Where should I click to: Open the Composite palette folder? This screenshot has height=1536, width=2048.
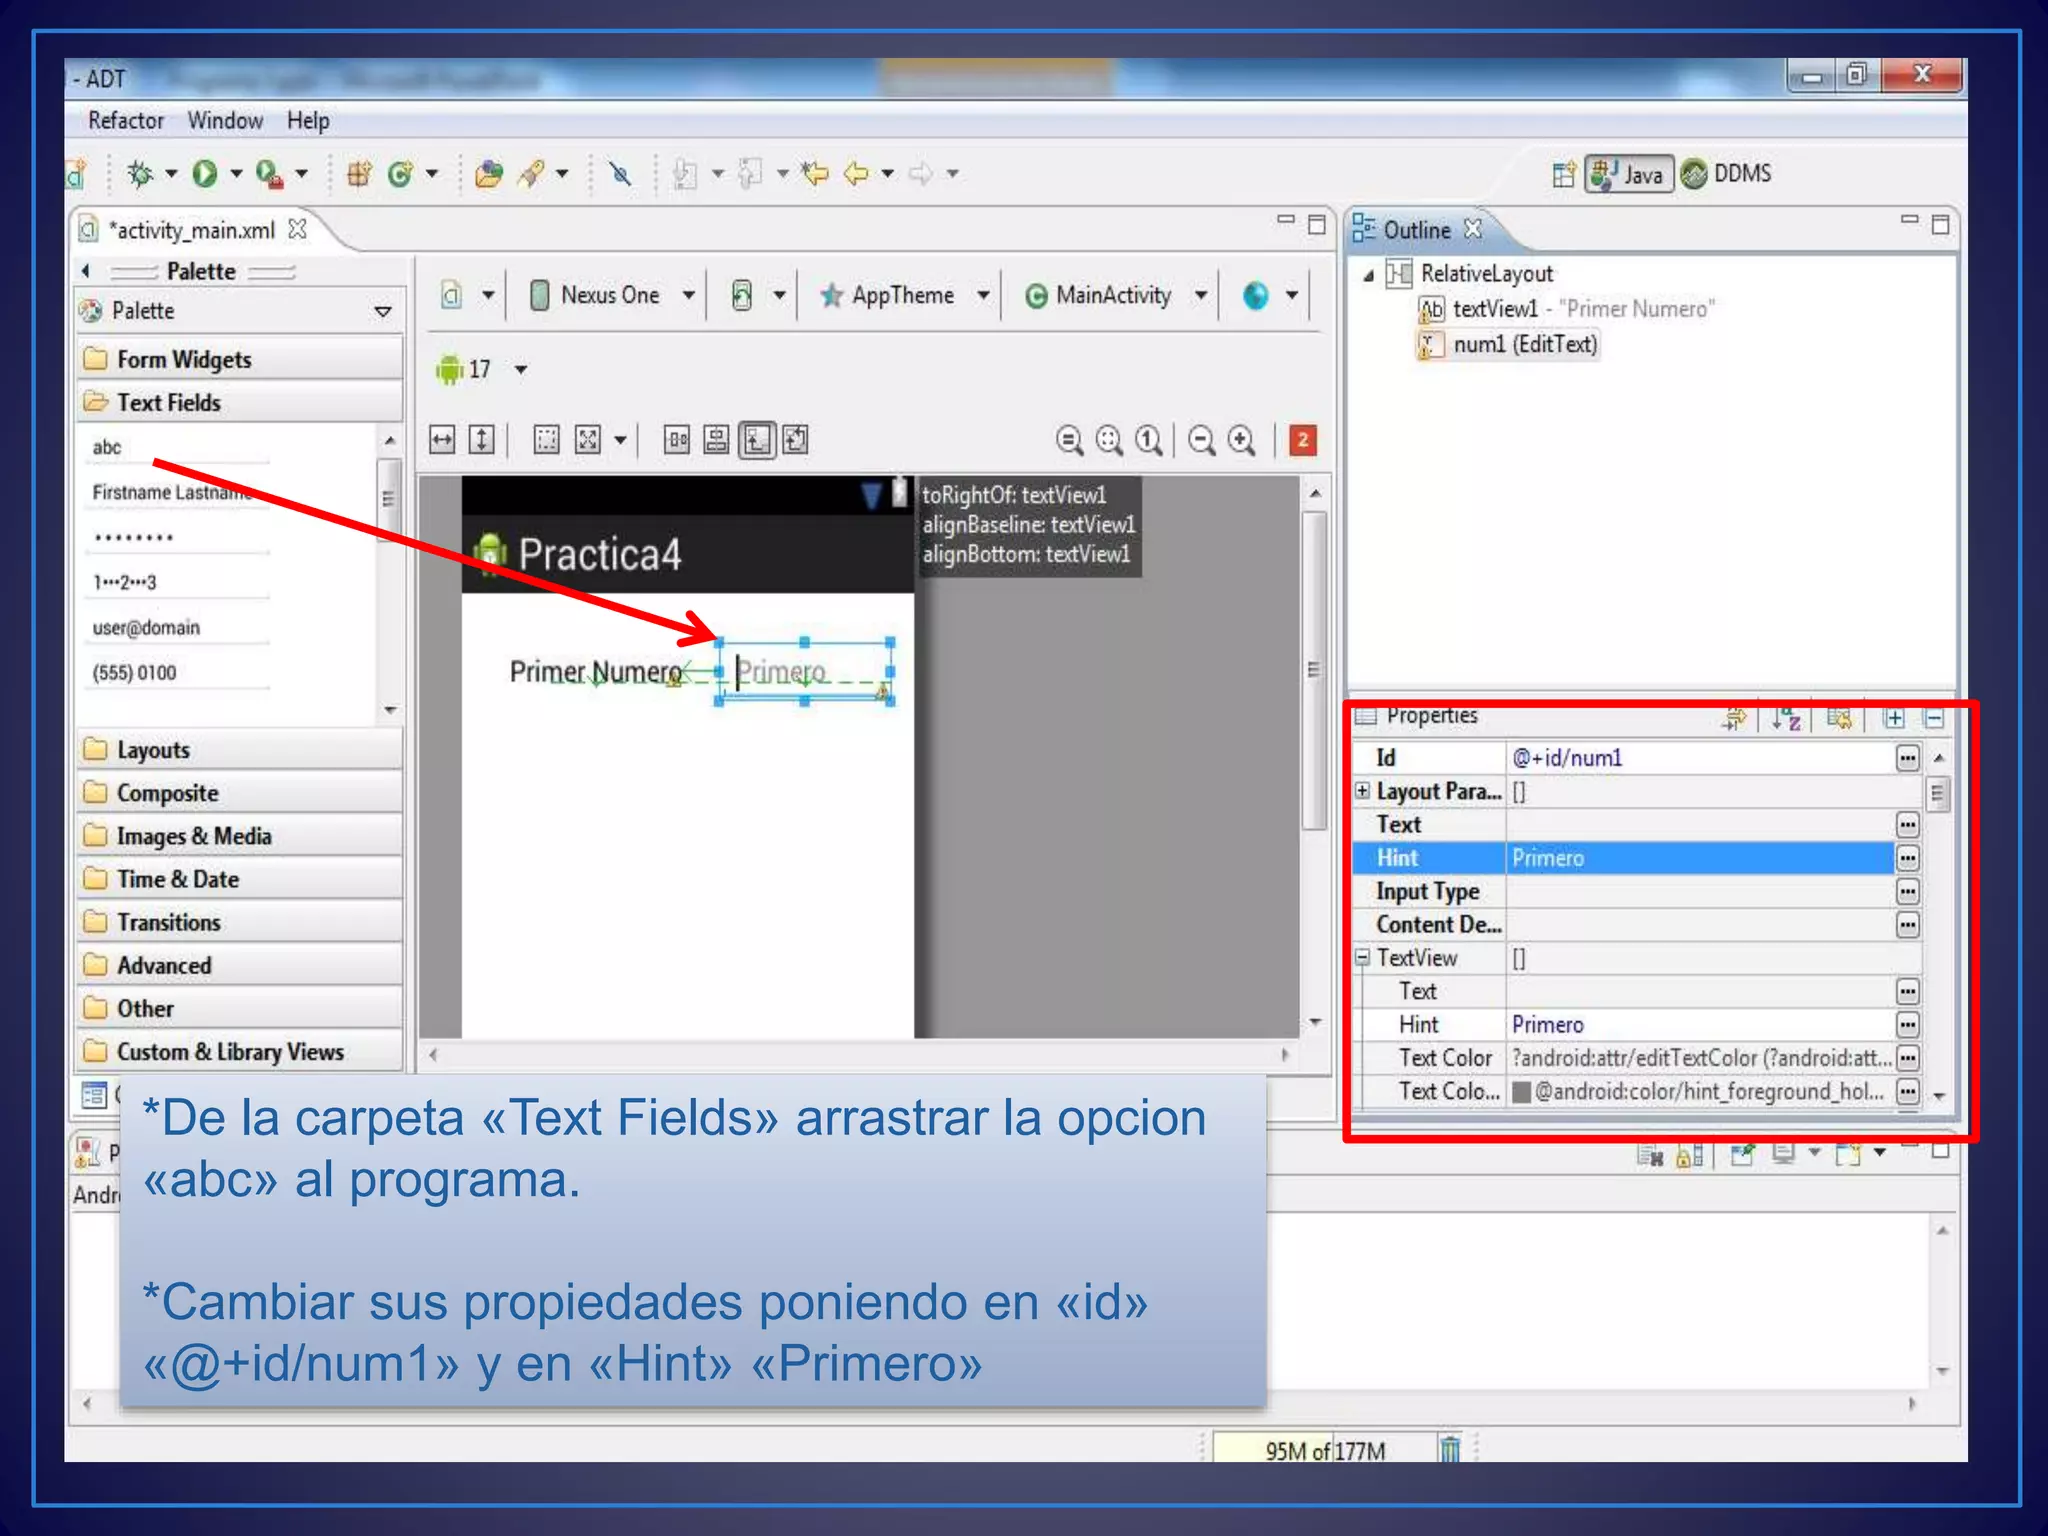point(240,793)
